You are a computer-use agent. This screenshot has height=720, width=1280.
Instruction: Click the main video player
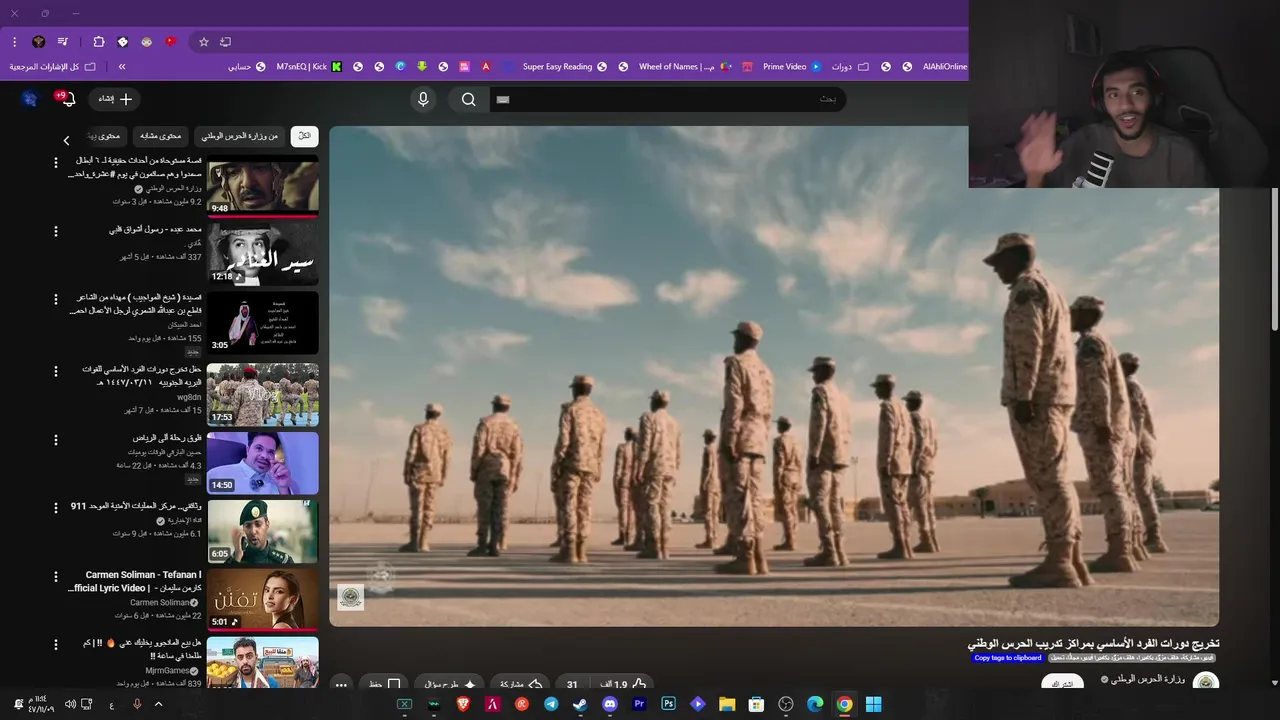(774, 376)
